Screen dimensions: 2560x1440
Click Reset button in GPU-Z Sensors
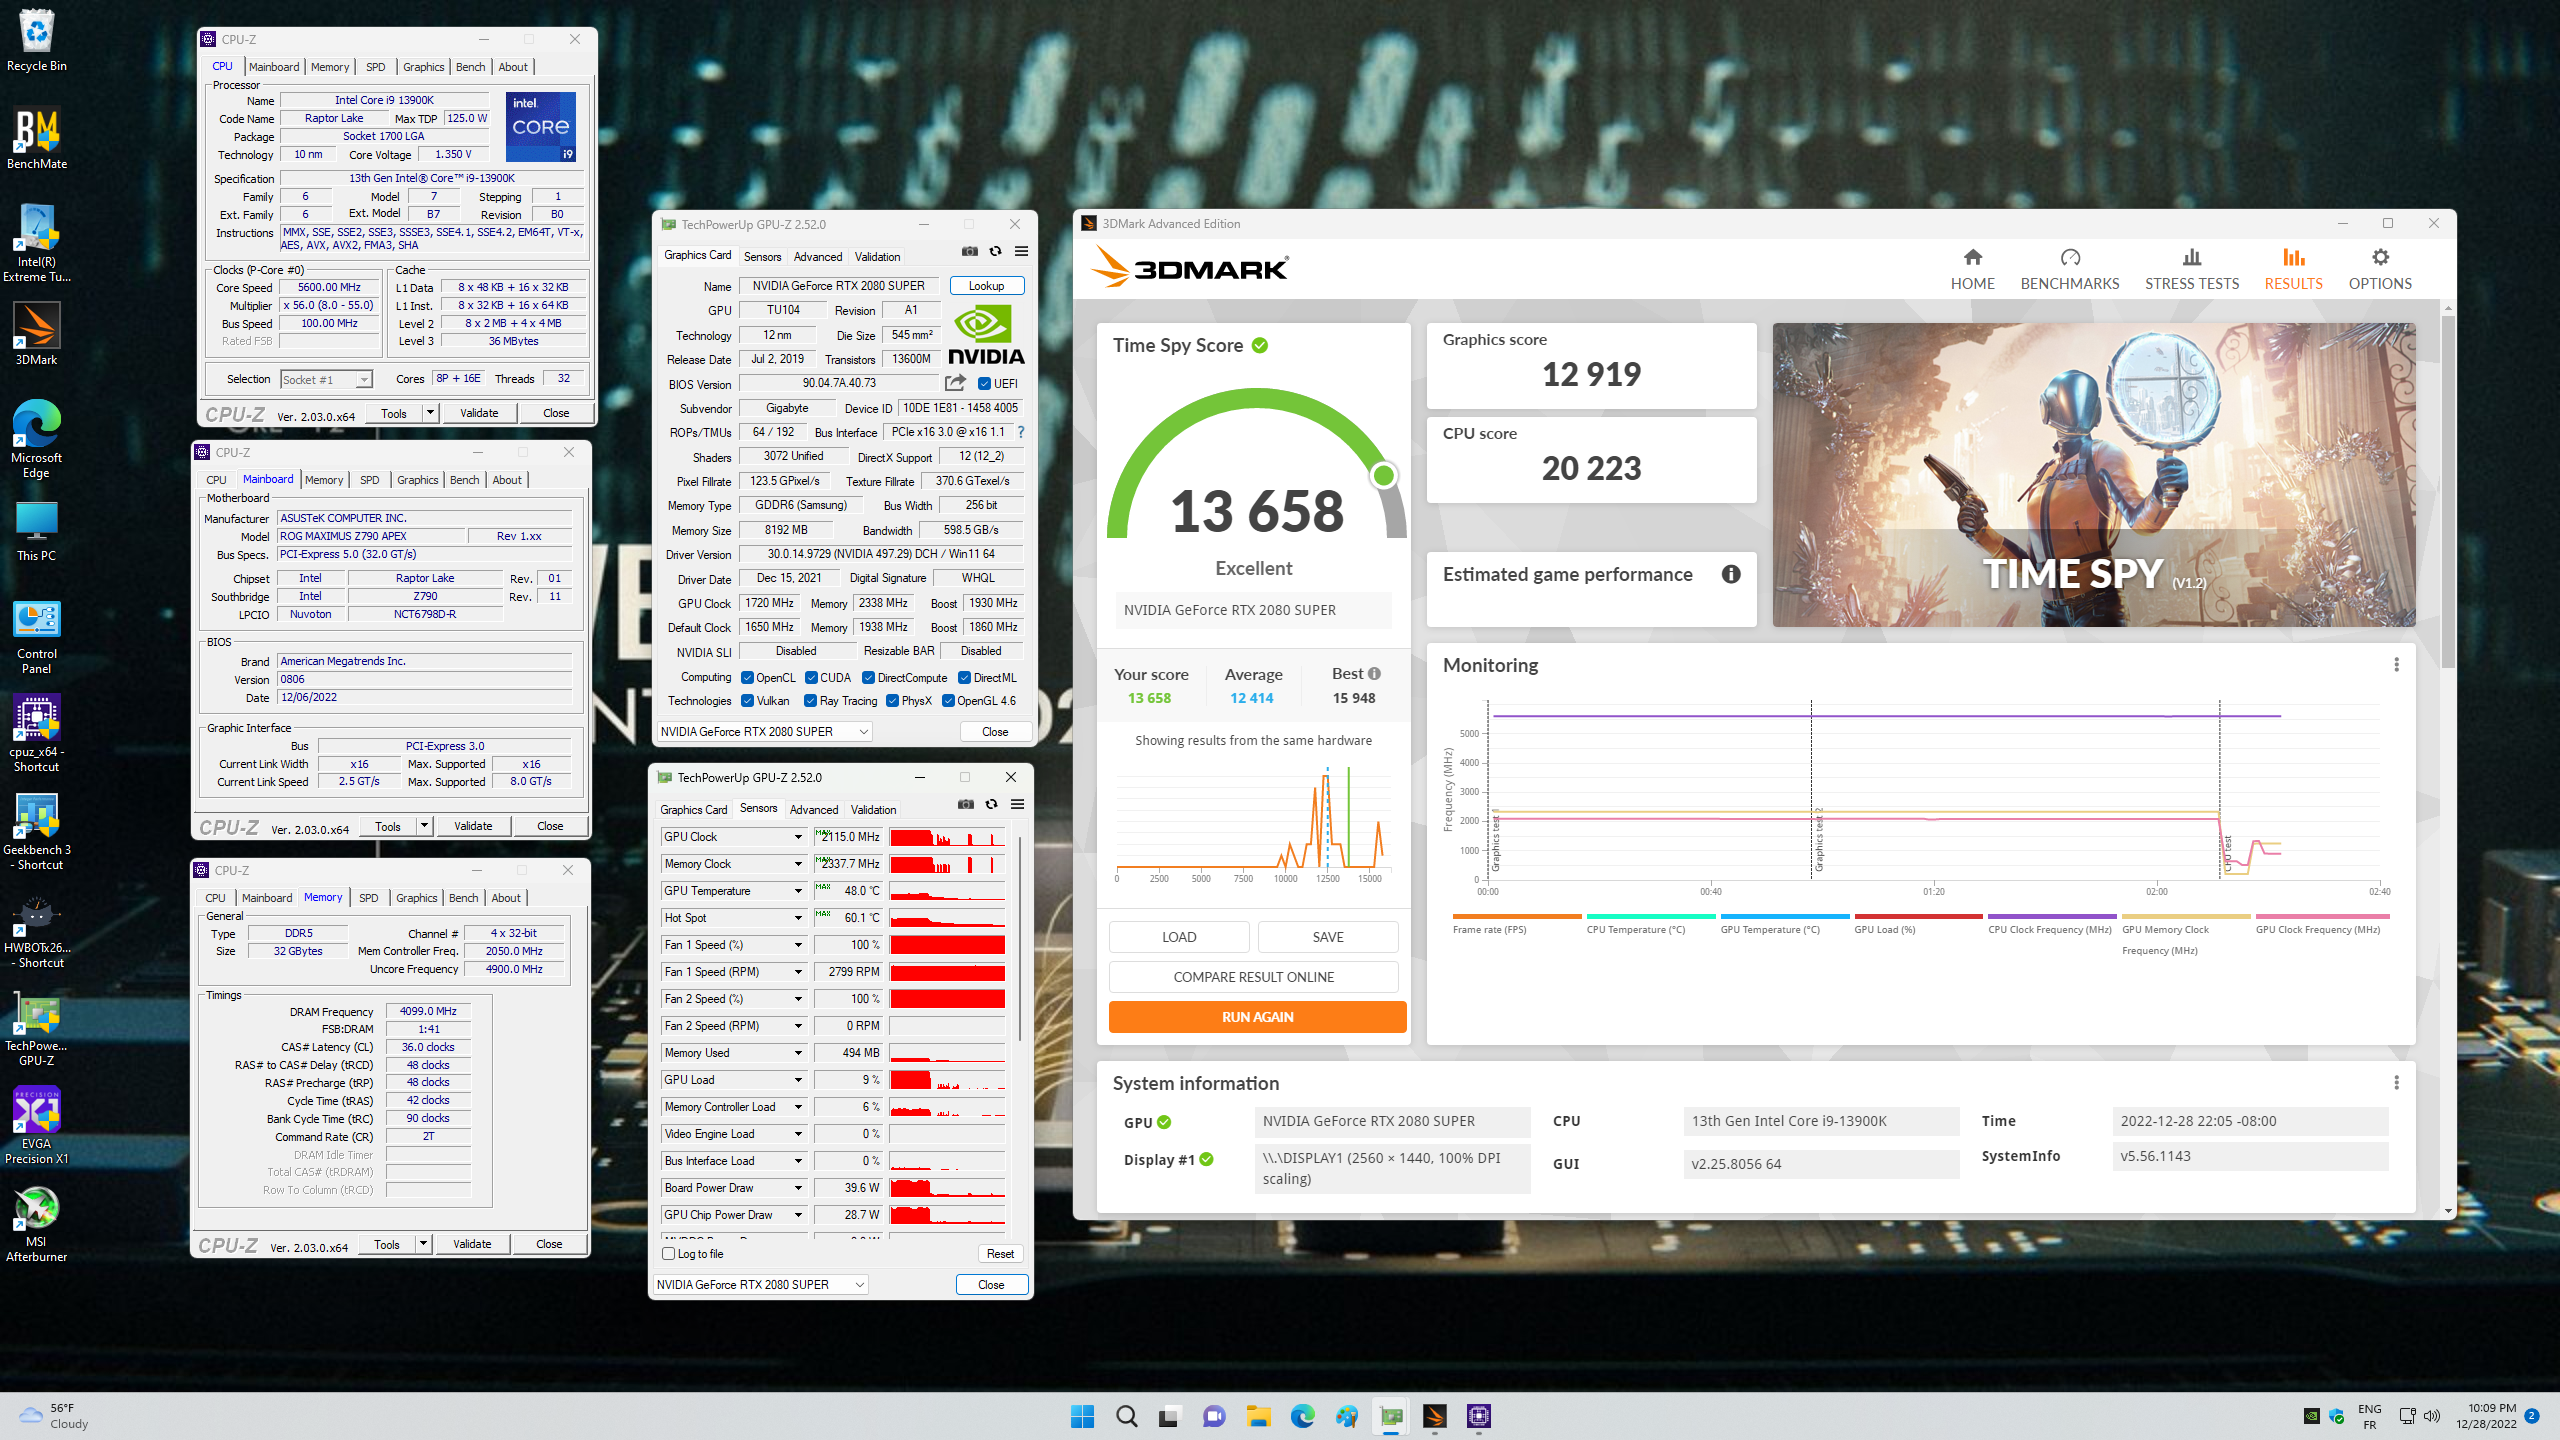click(x=999, y=1254)
